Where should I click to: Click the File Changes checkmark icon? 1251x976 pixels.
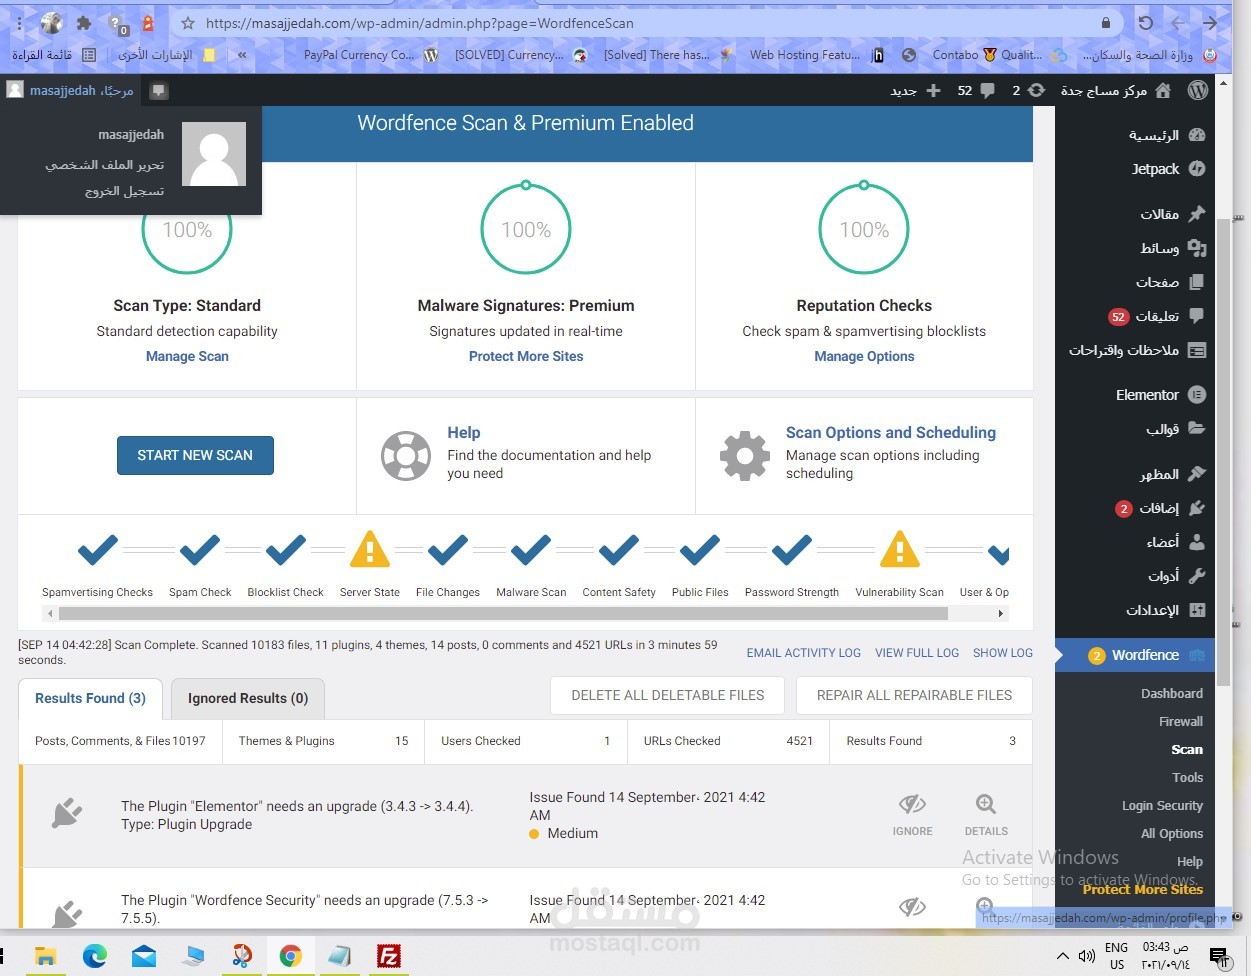[x=448, y=550]
